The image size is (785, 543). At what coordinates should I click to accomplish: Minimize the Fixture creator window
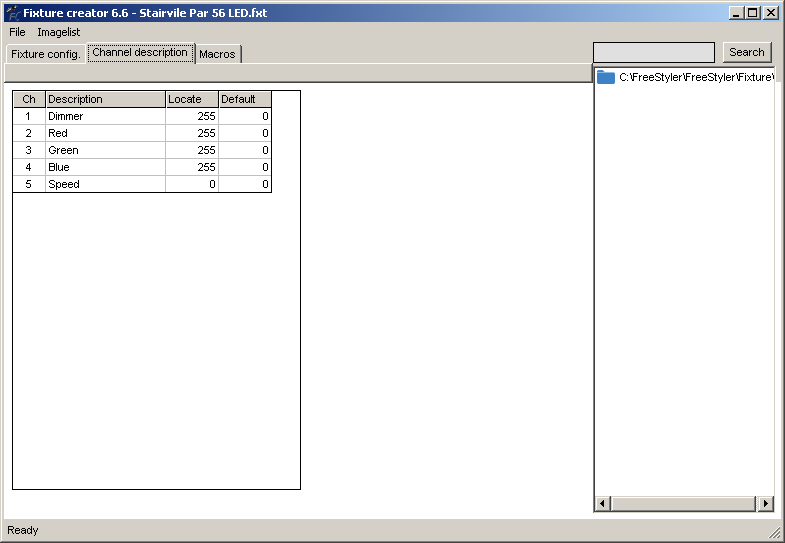735,13
